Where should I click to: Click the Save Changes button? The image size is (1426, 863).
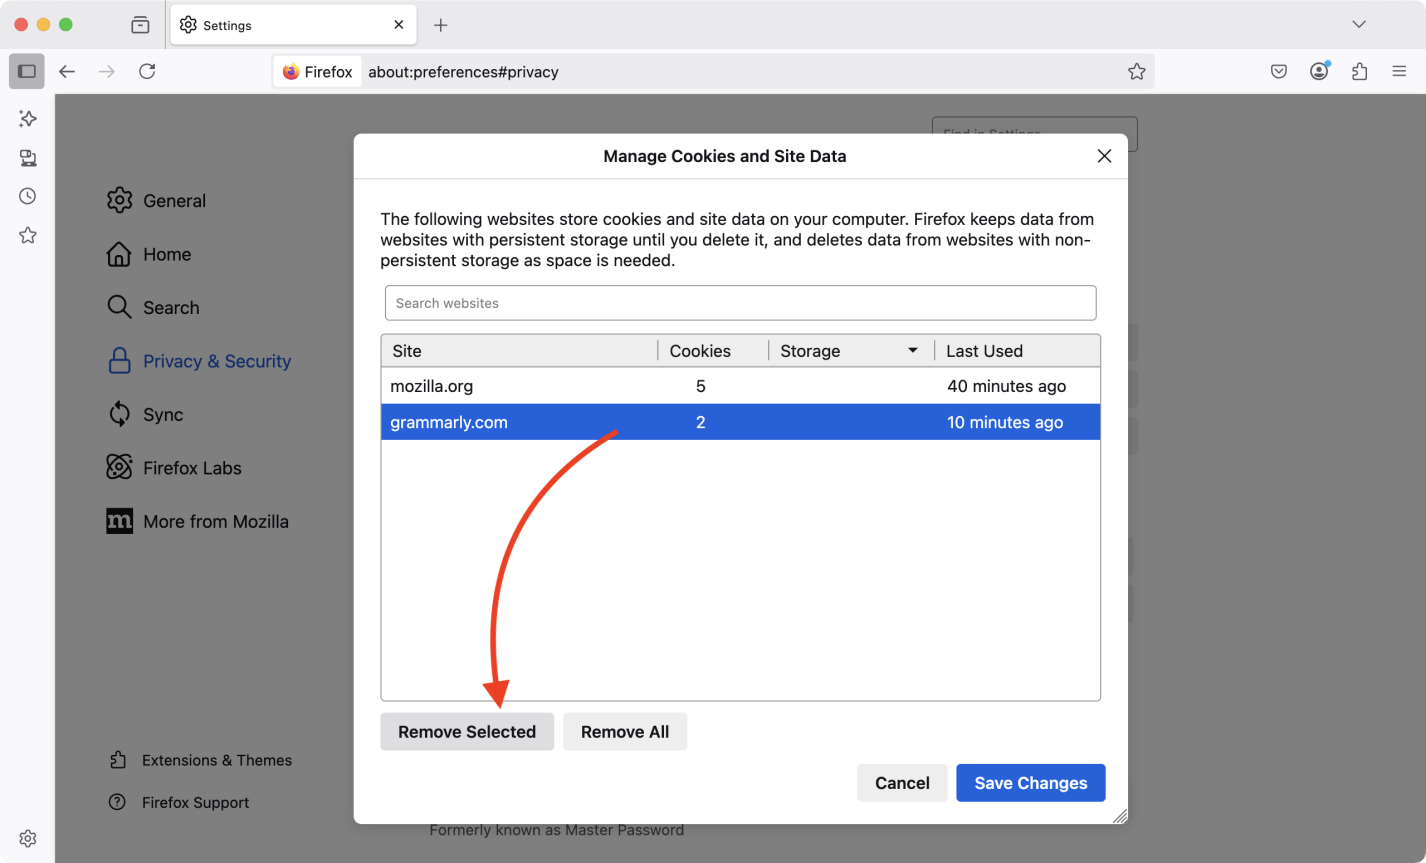[1030, 783]
